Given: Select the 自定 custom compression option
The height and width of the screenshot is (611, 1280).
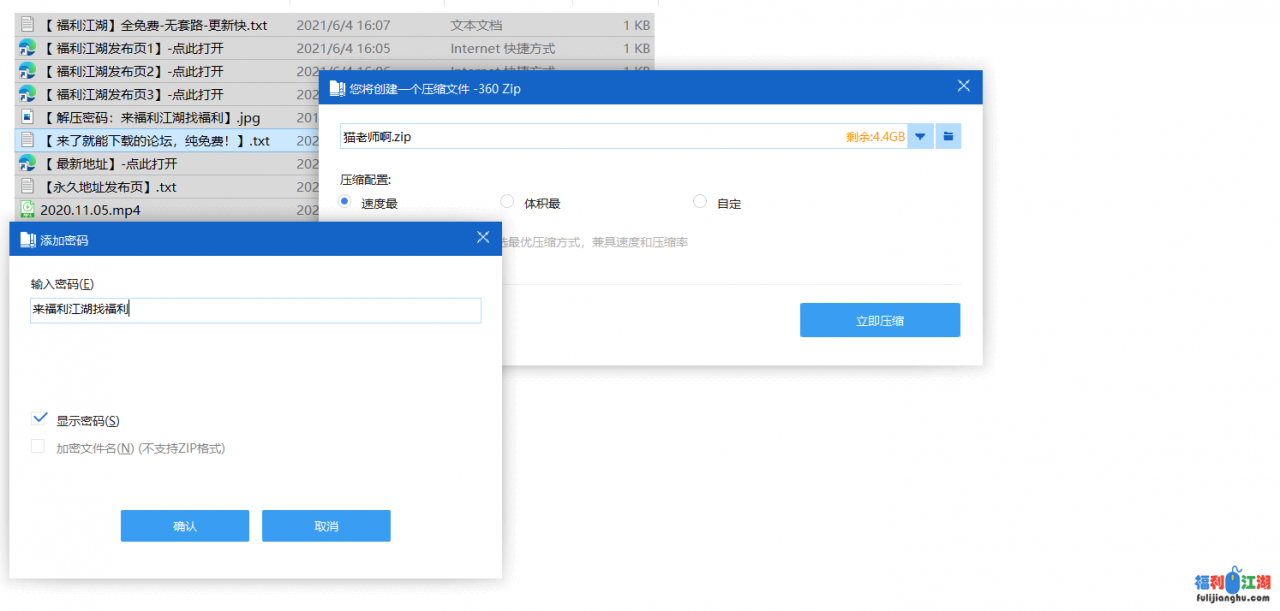Looking at the screenshot, I should [700, 202].
